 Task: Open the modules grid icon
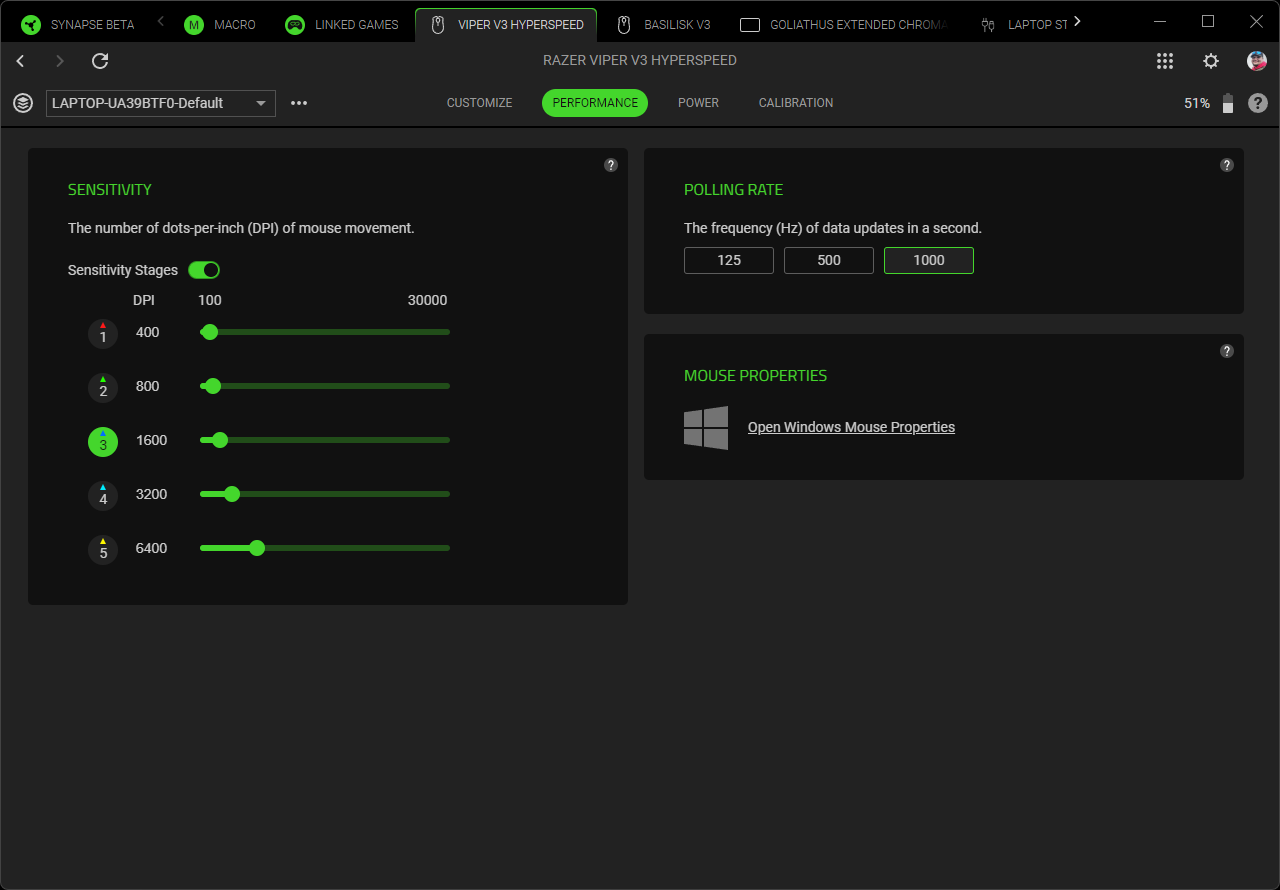pos(1165,61)
